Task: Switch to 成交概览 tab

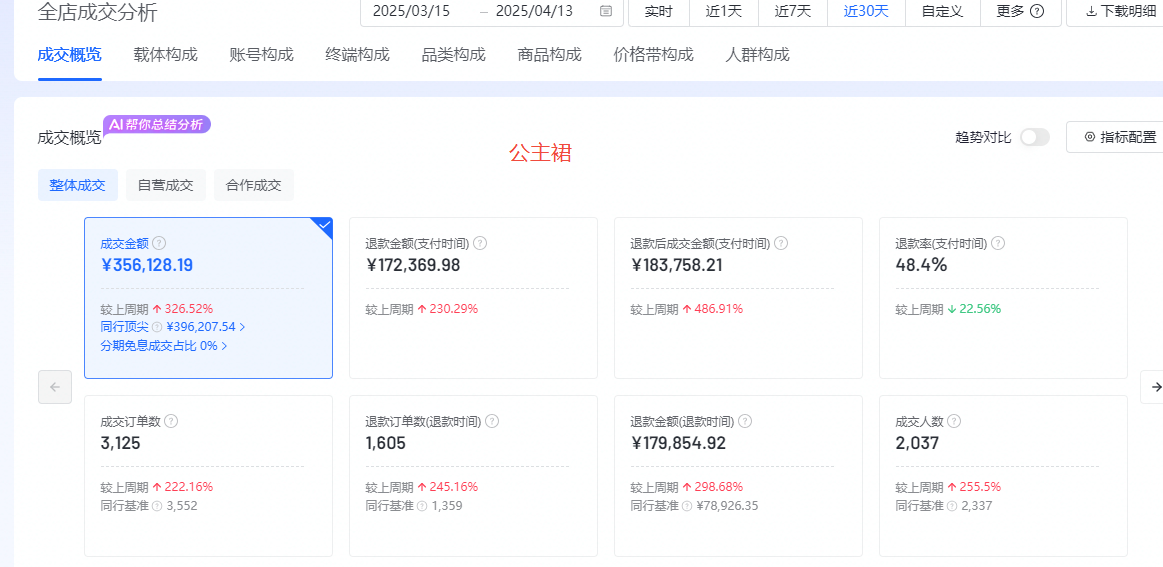Action: 70,54
